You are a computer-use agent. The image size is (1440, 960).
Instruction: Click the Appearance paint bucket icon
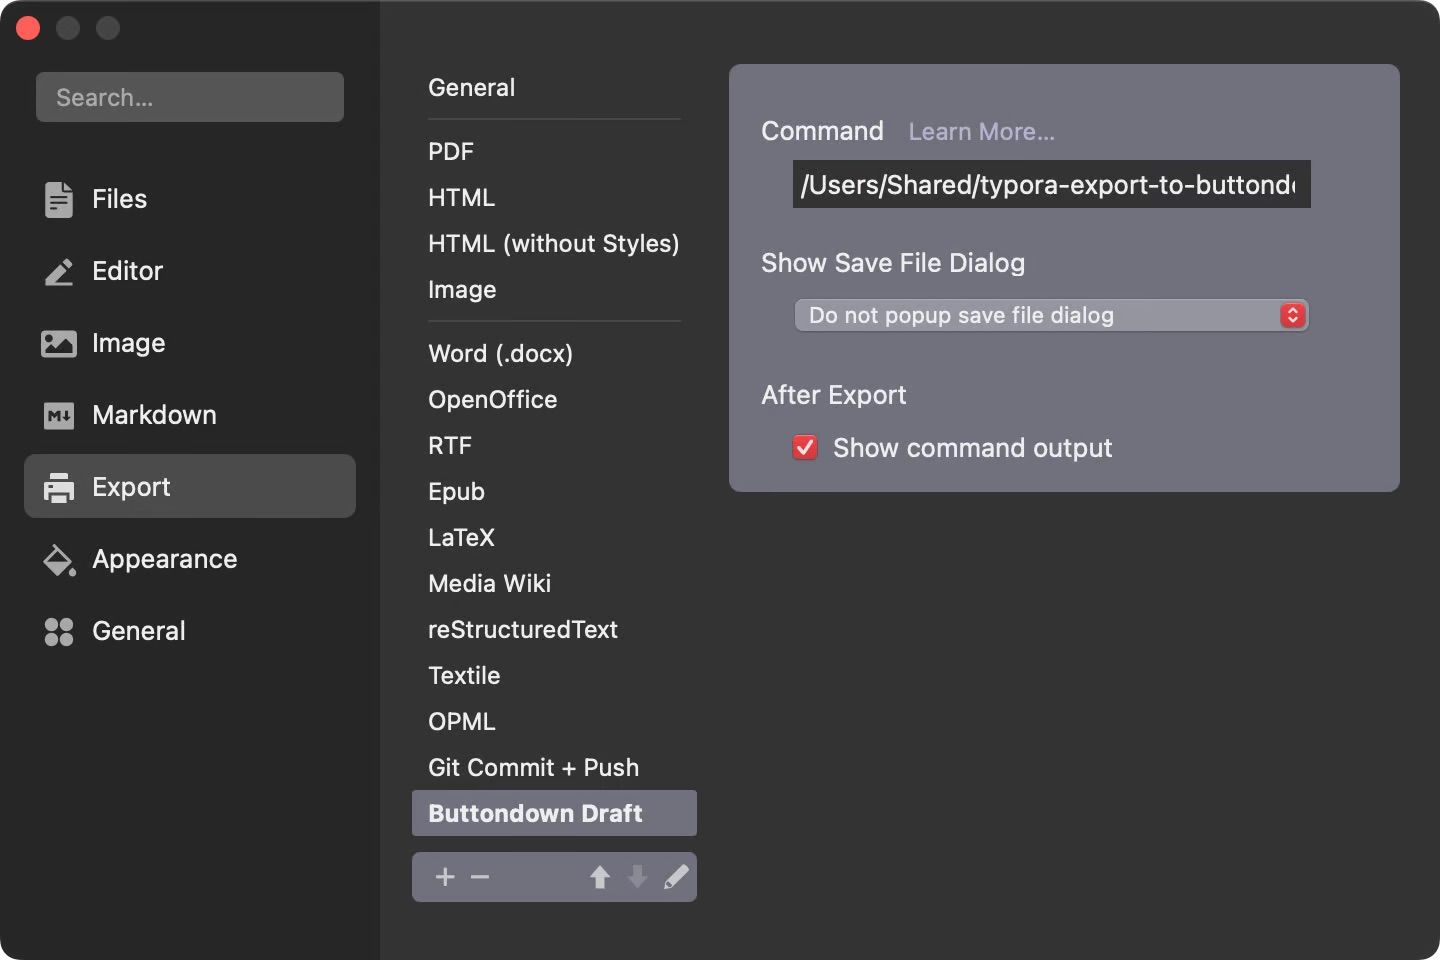[x=59, y=560]
